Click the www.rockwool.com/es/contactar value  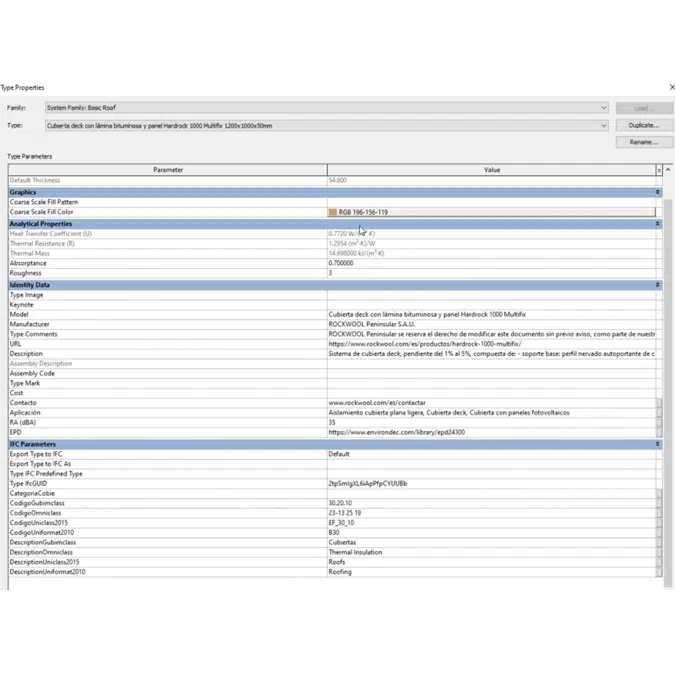[x=377, y=403]
